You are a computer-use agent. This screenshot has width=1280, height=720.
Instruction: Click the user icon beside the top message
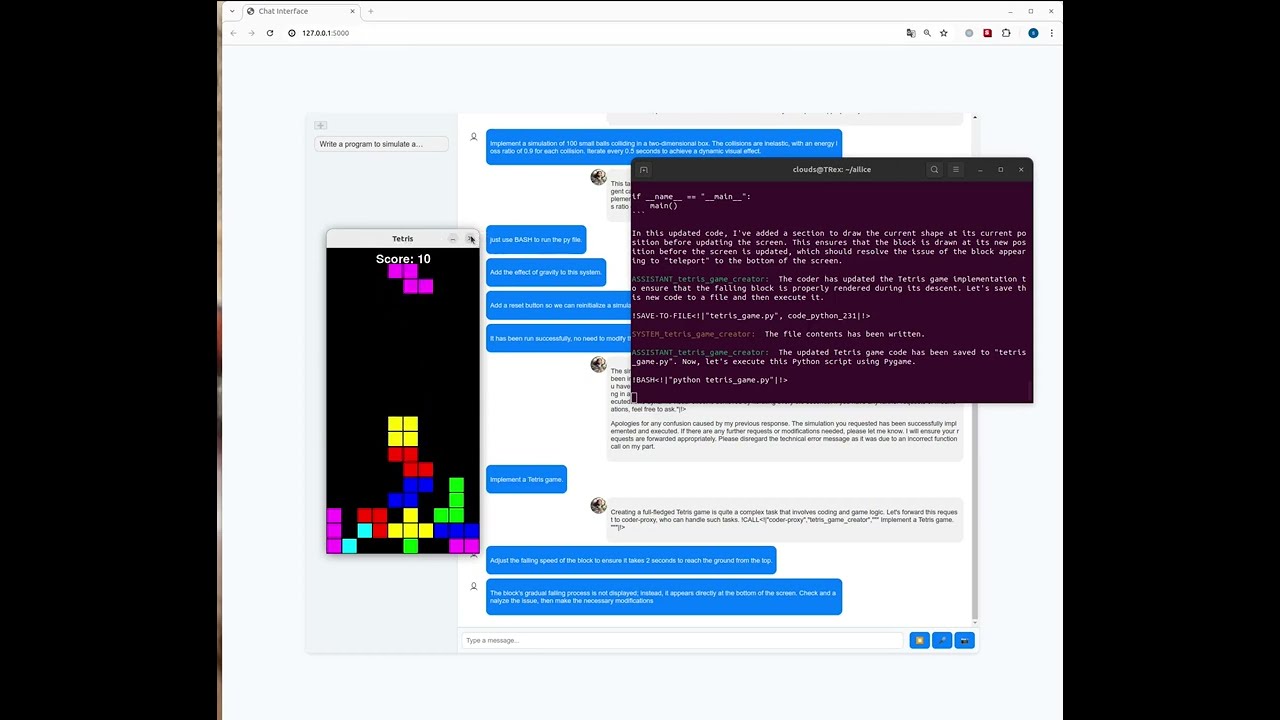click(x=474, y=137)
